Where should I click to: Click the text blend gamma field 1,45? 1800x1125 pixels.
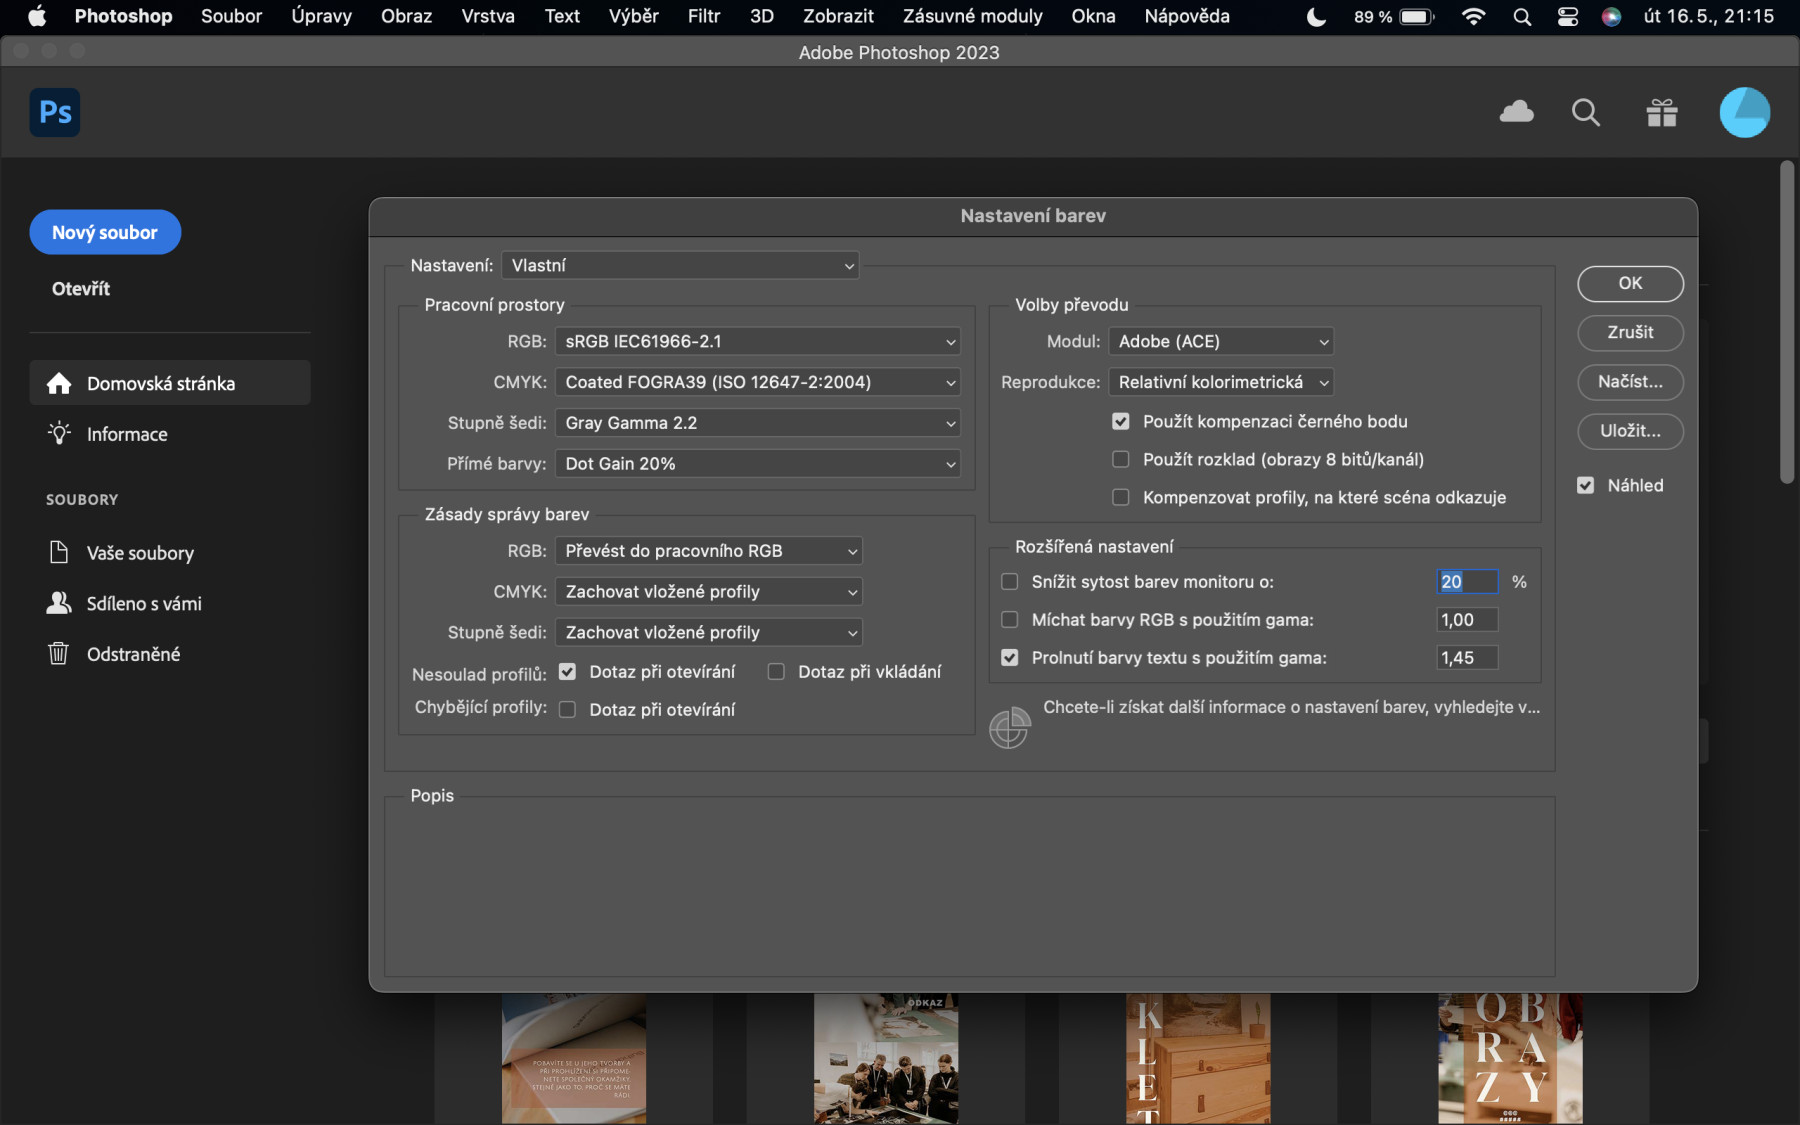pos(1467,657)
